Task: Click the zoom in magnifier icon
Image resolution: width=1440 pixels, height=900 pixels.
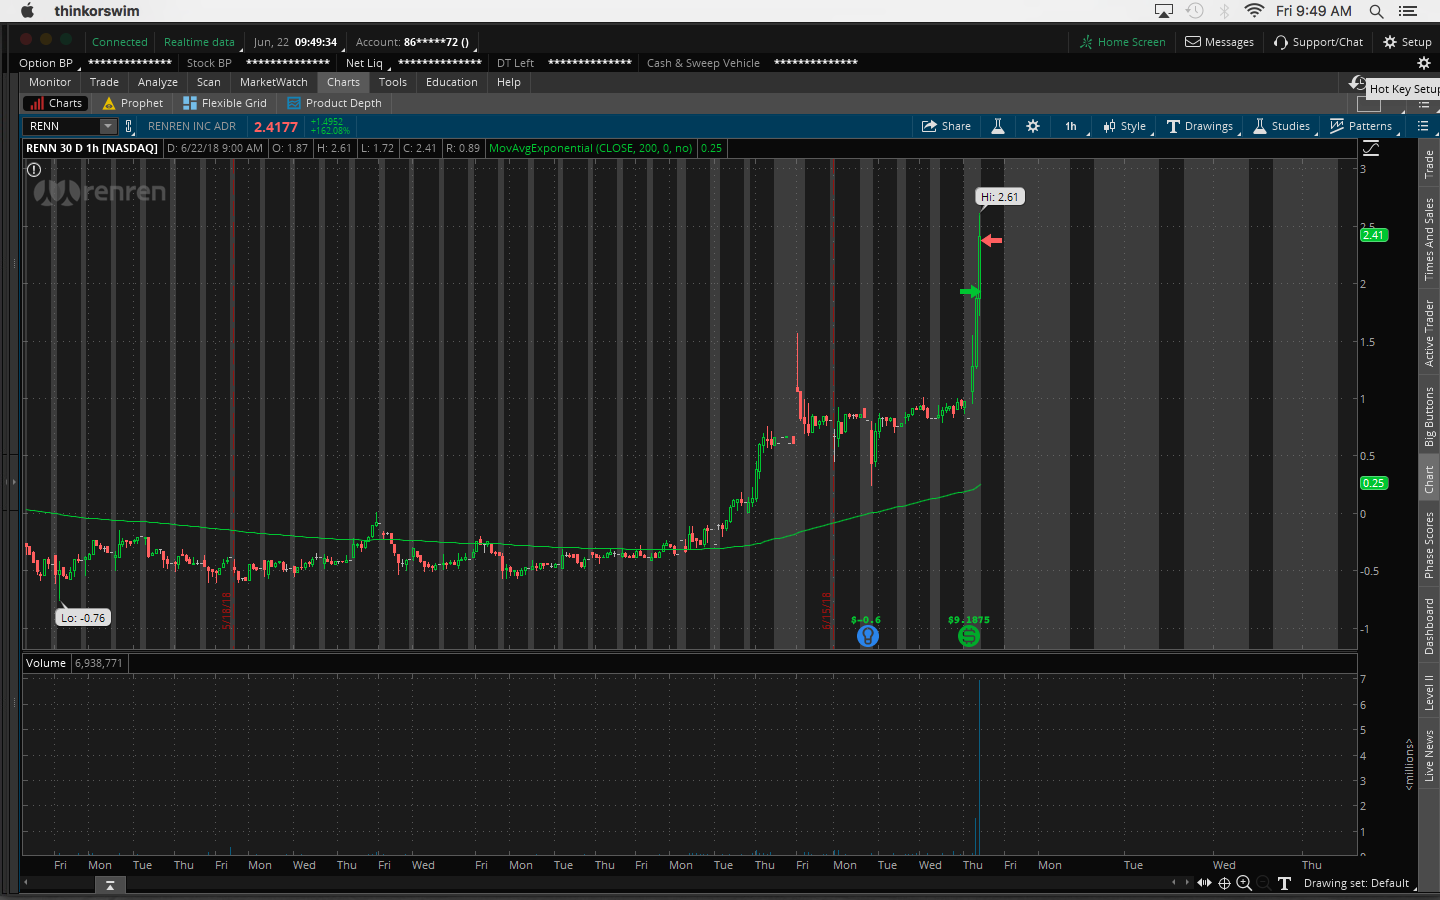Action: tap(1244, 883)
